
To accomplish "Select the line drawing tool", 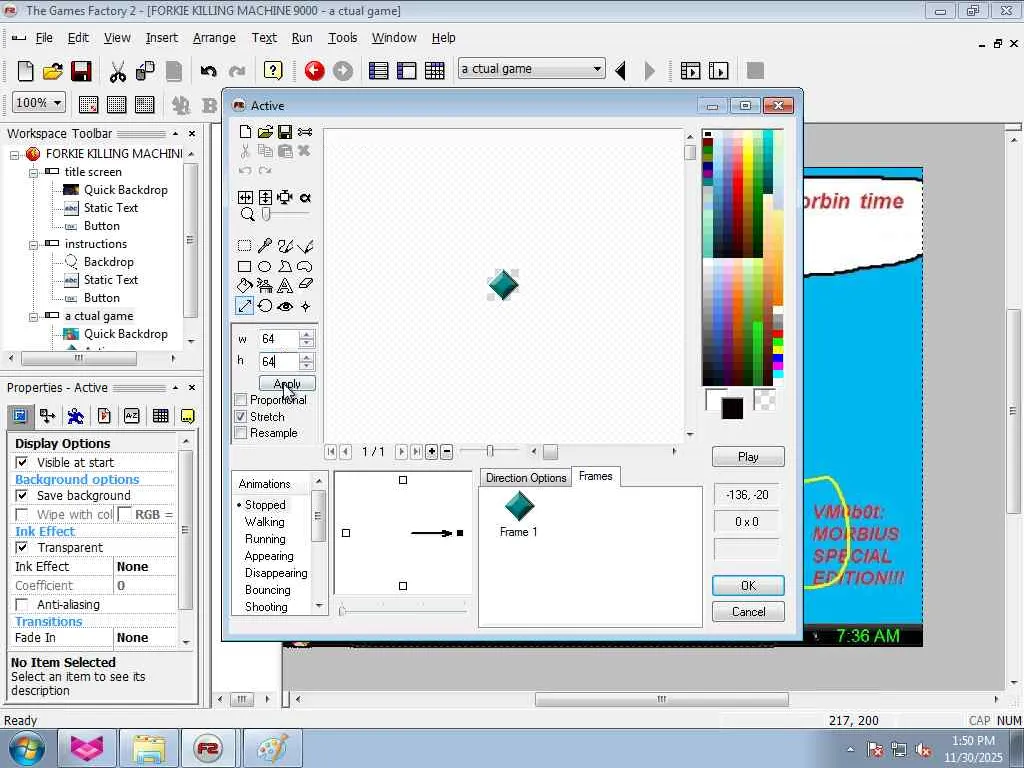I will (x=305, y=246).
